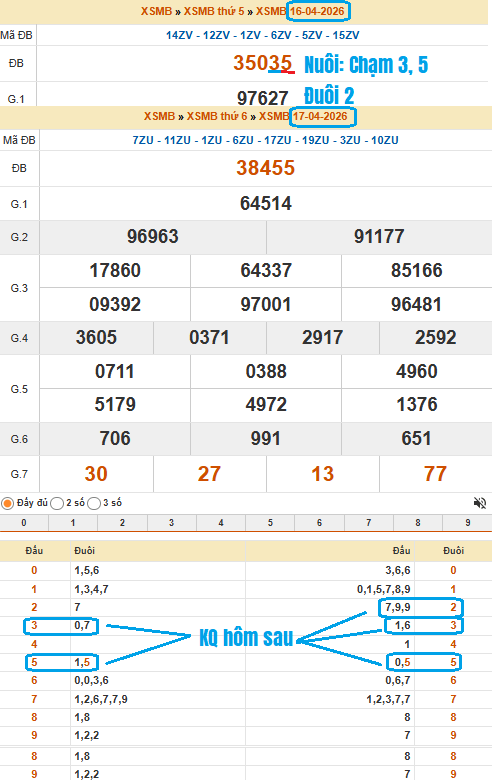Select digit 7 in number filter bar

[x=369, y=523]
